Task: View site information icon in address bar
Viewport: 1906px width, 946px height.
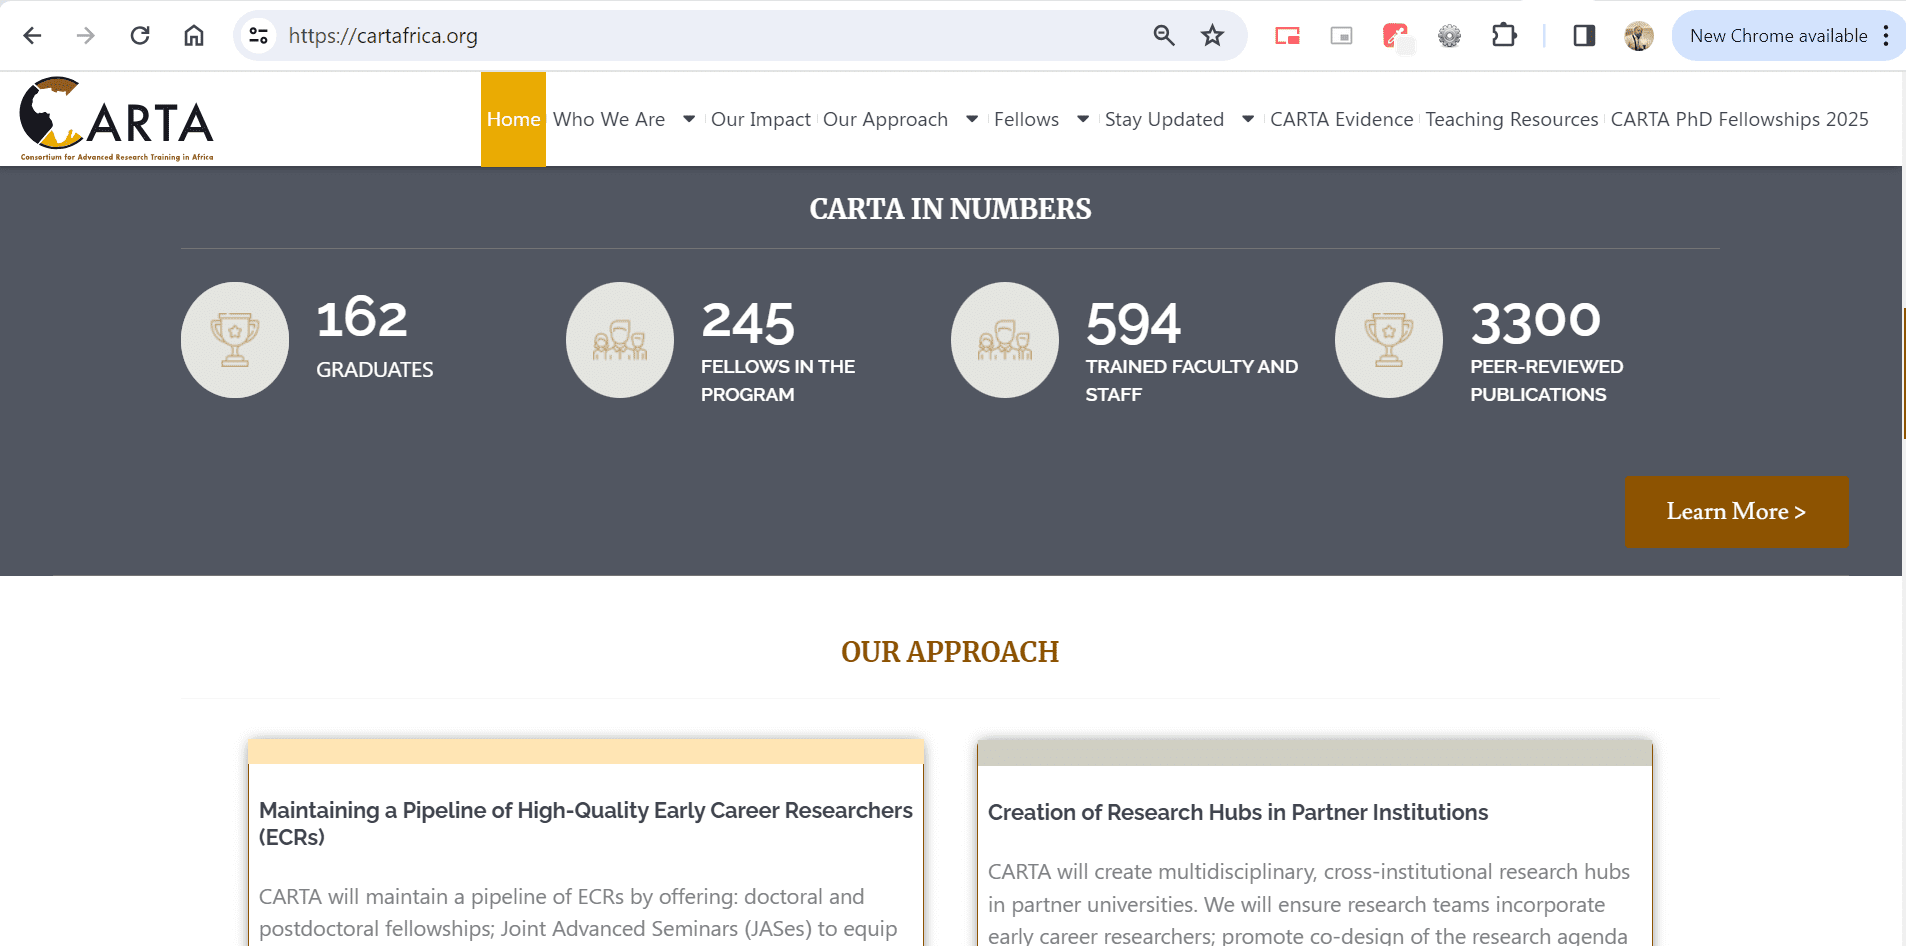Action: point(259,36)
